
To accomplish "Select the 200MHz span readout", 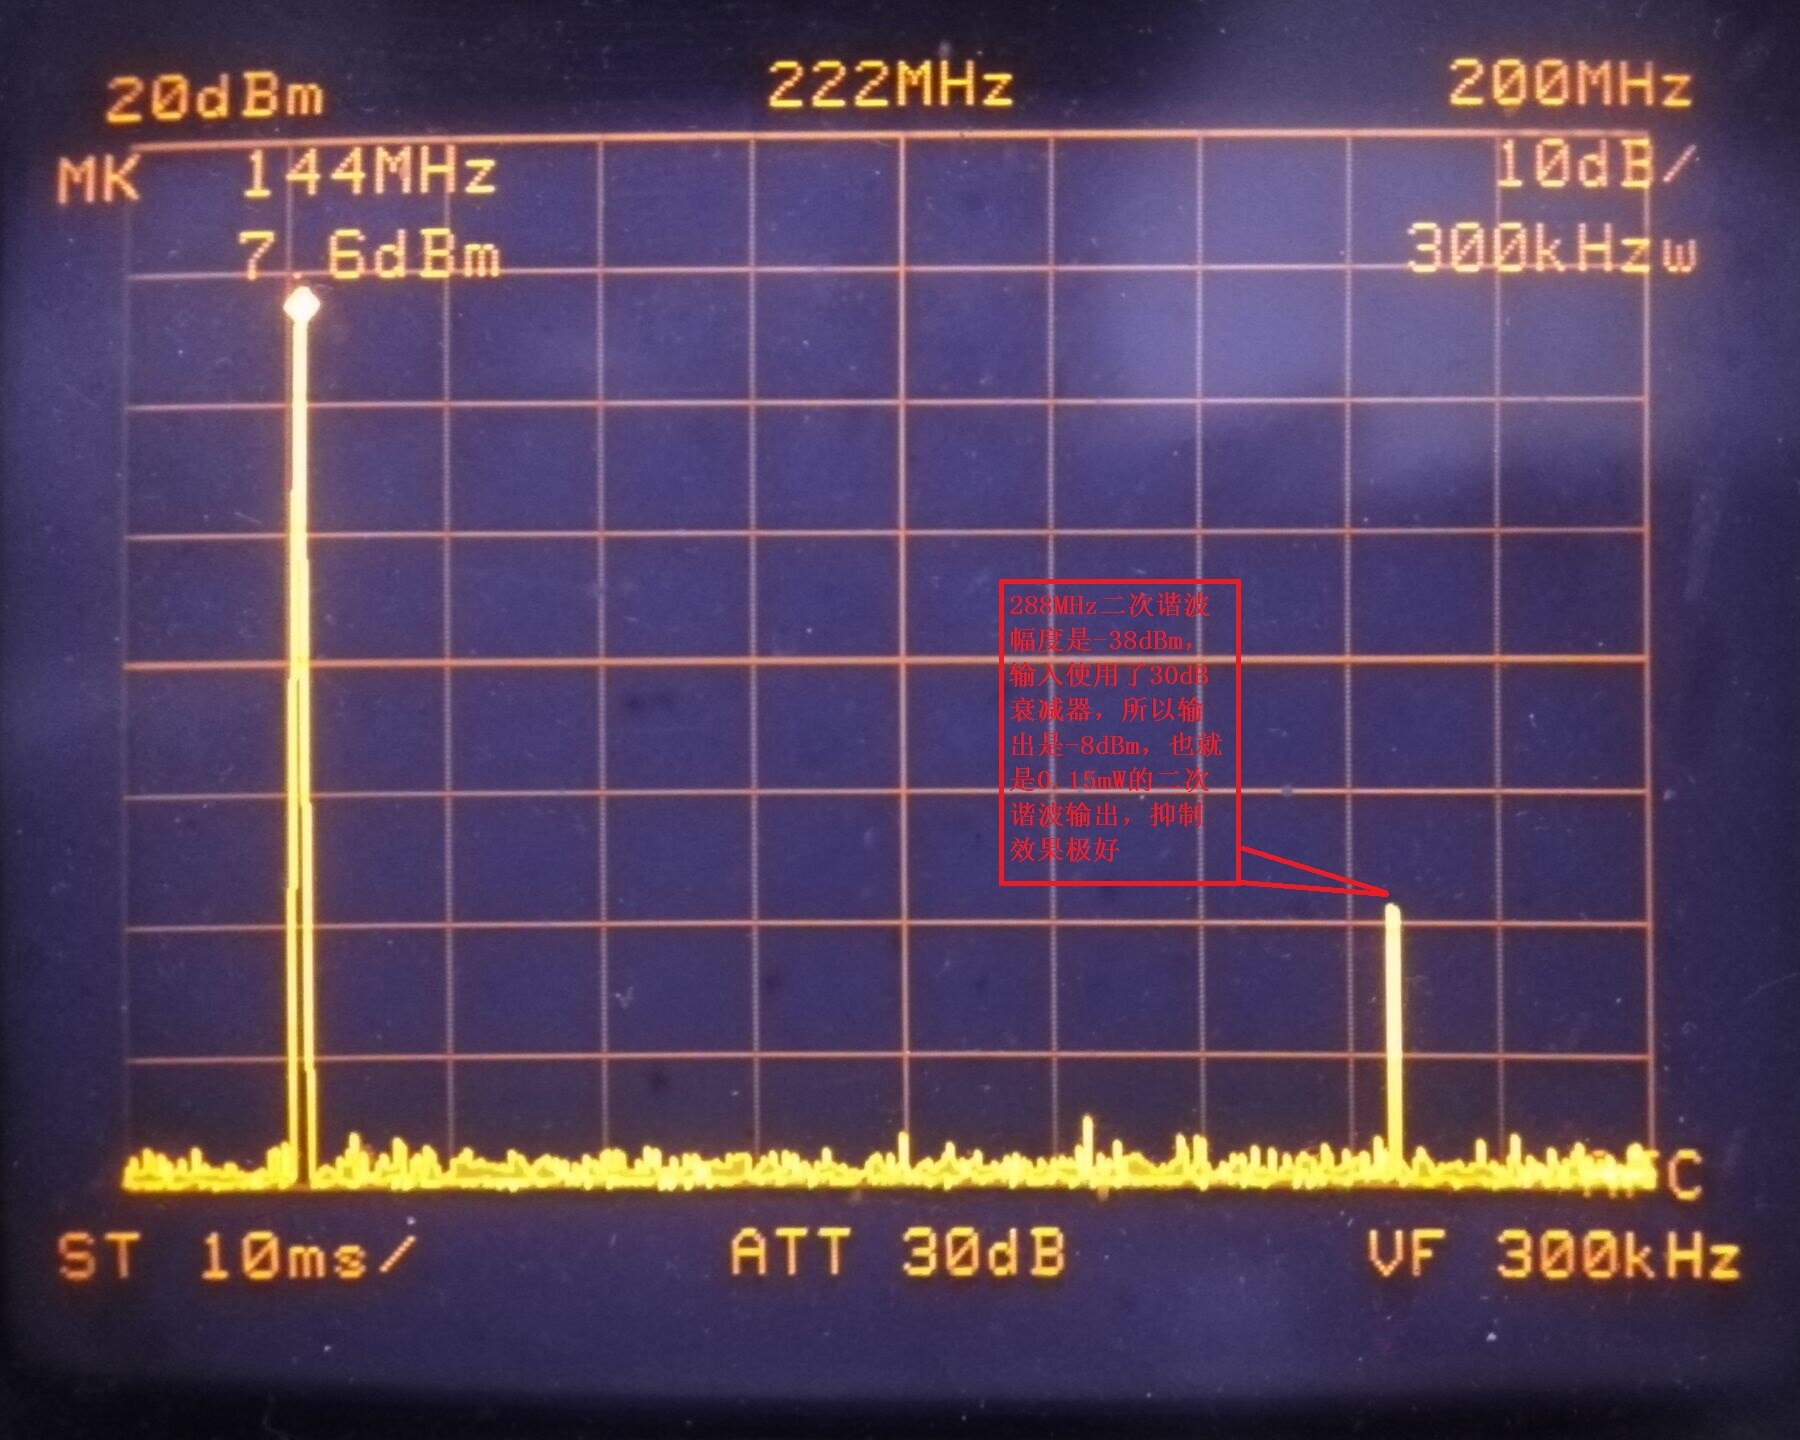I will pyautogui.click(x=1568, y=83).
